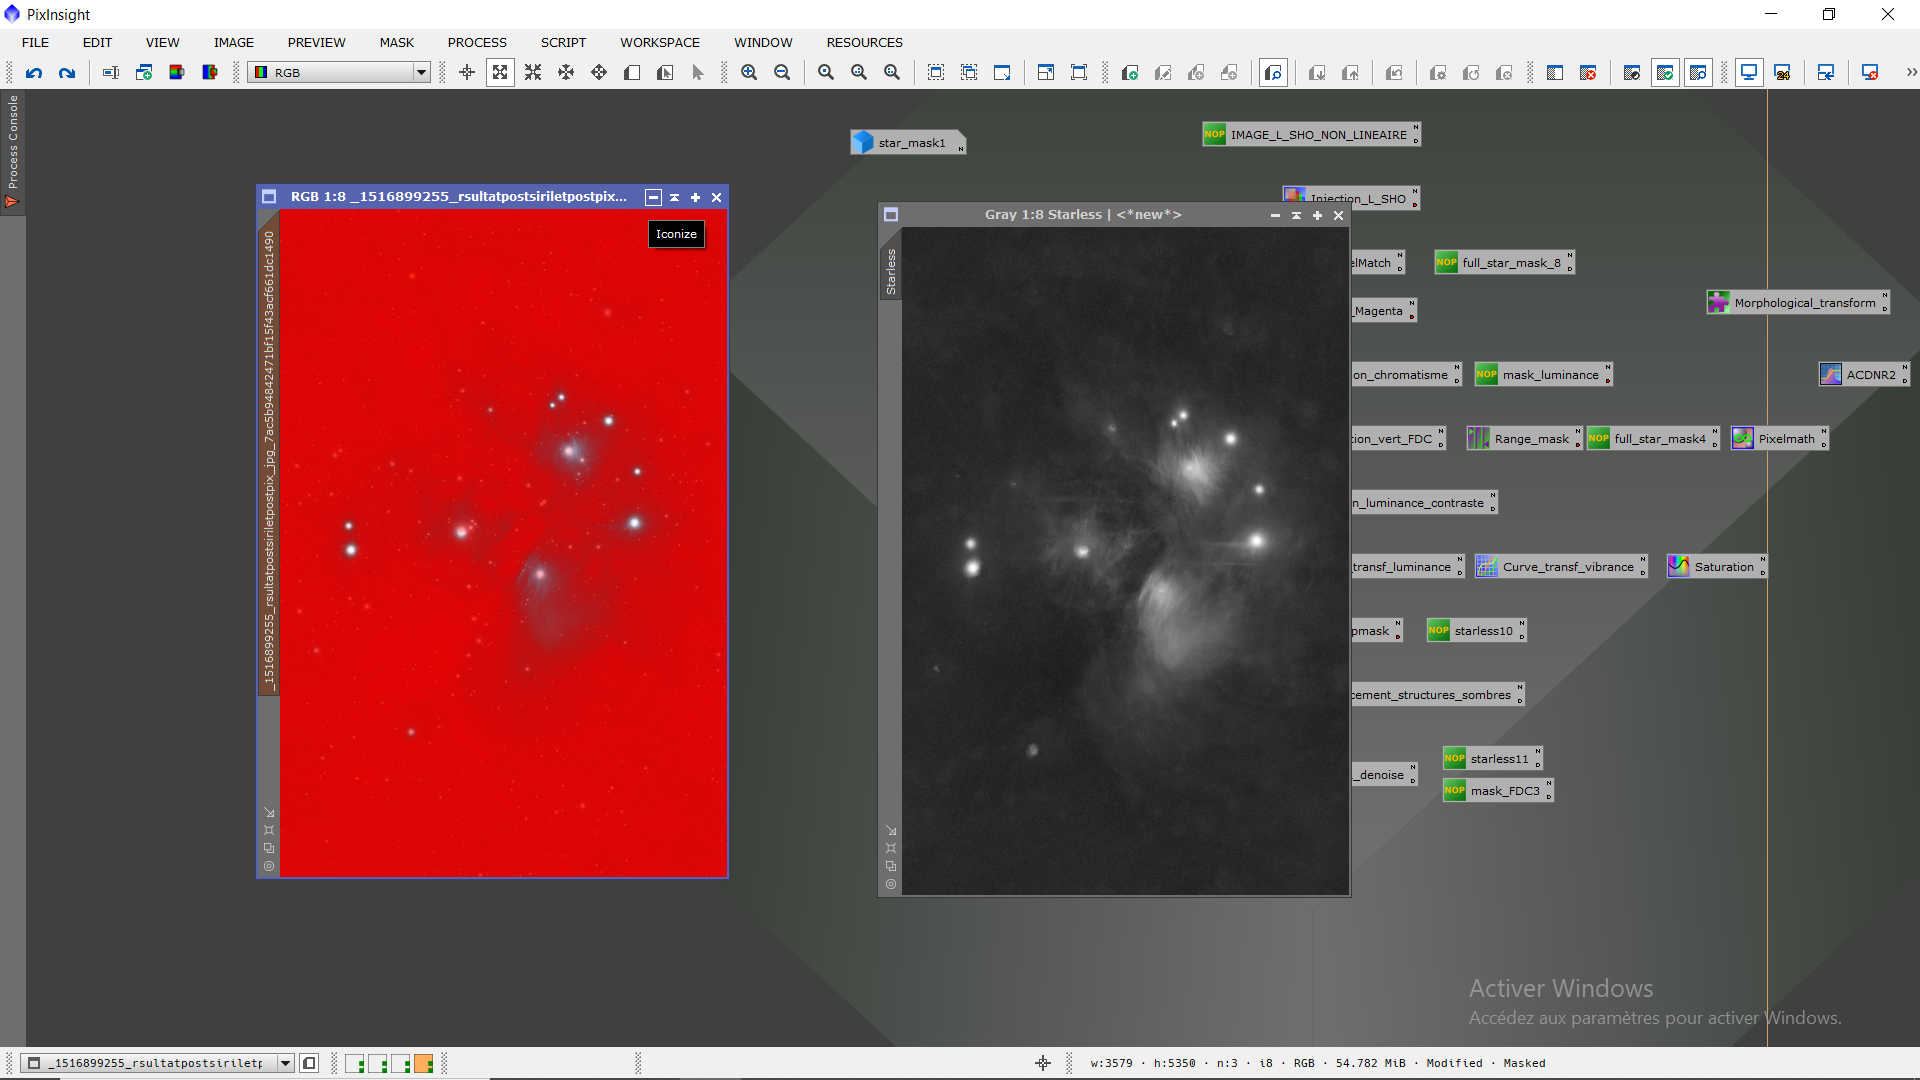Image resolution: width=1920 pixels, height=1080 pixels.
Task: Toggle the orange workspace selector button
Action: coord(424,1064)
